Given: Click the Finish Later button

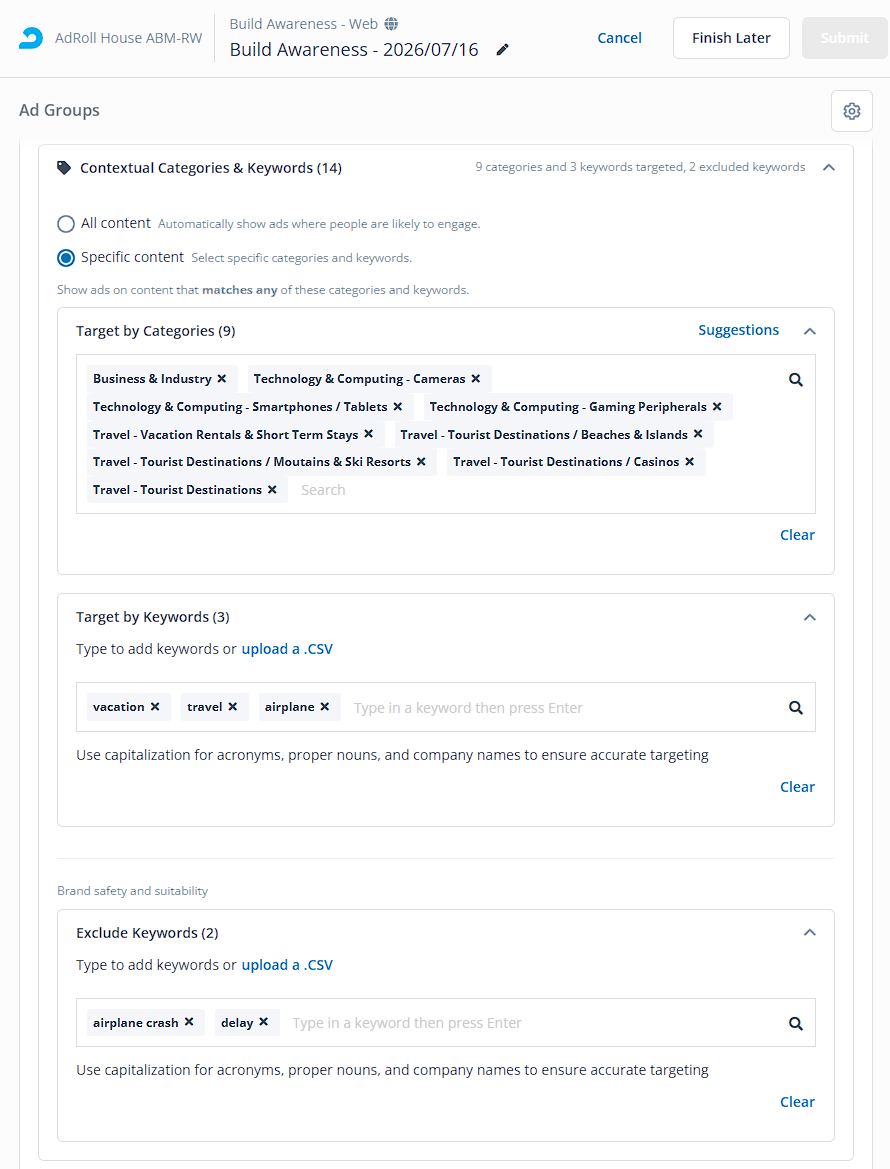Looking at the screenshot, I should [731, 38].
